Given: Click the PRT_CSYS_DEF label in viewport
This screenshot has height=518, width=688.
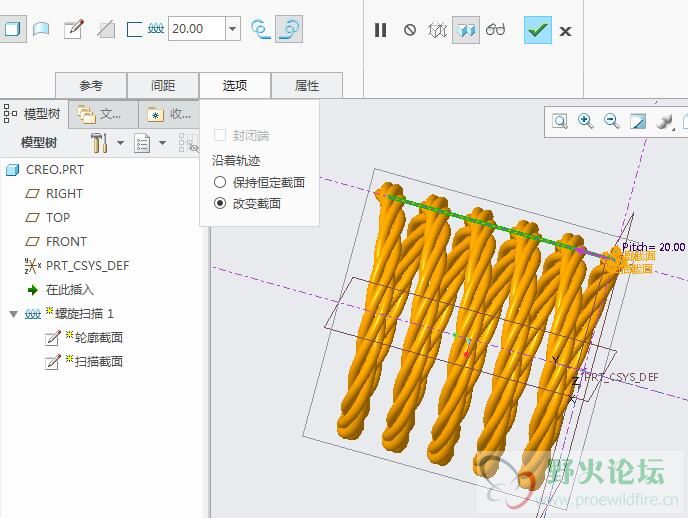Looking at the screenshot, I should 622,377.
